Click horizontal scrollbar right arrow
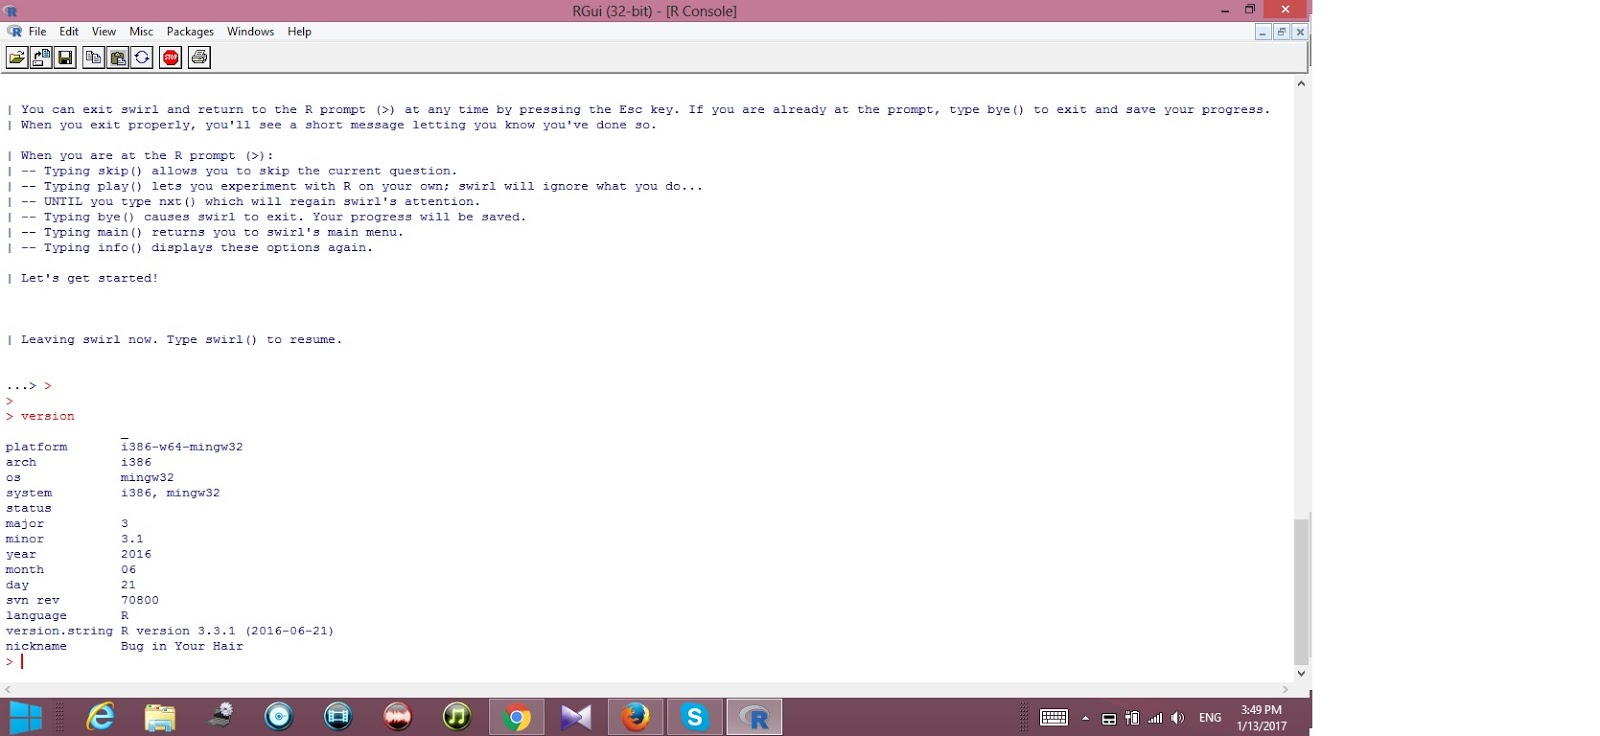The height and width of the screenshot is (736, 1600). point(1285,689)
